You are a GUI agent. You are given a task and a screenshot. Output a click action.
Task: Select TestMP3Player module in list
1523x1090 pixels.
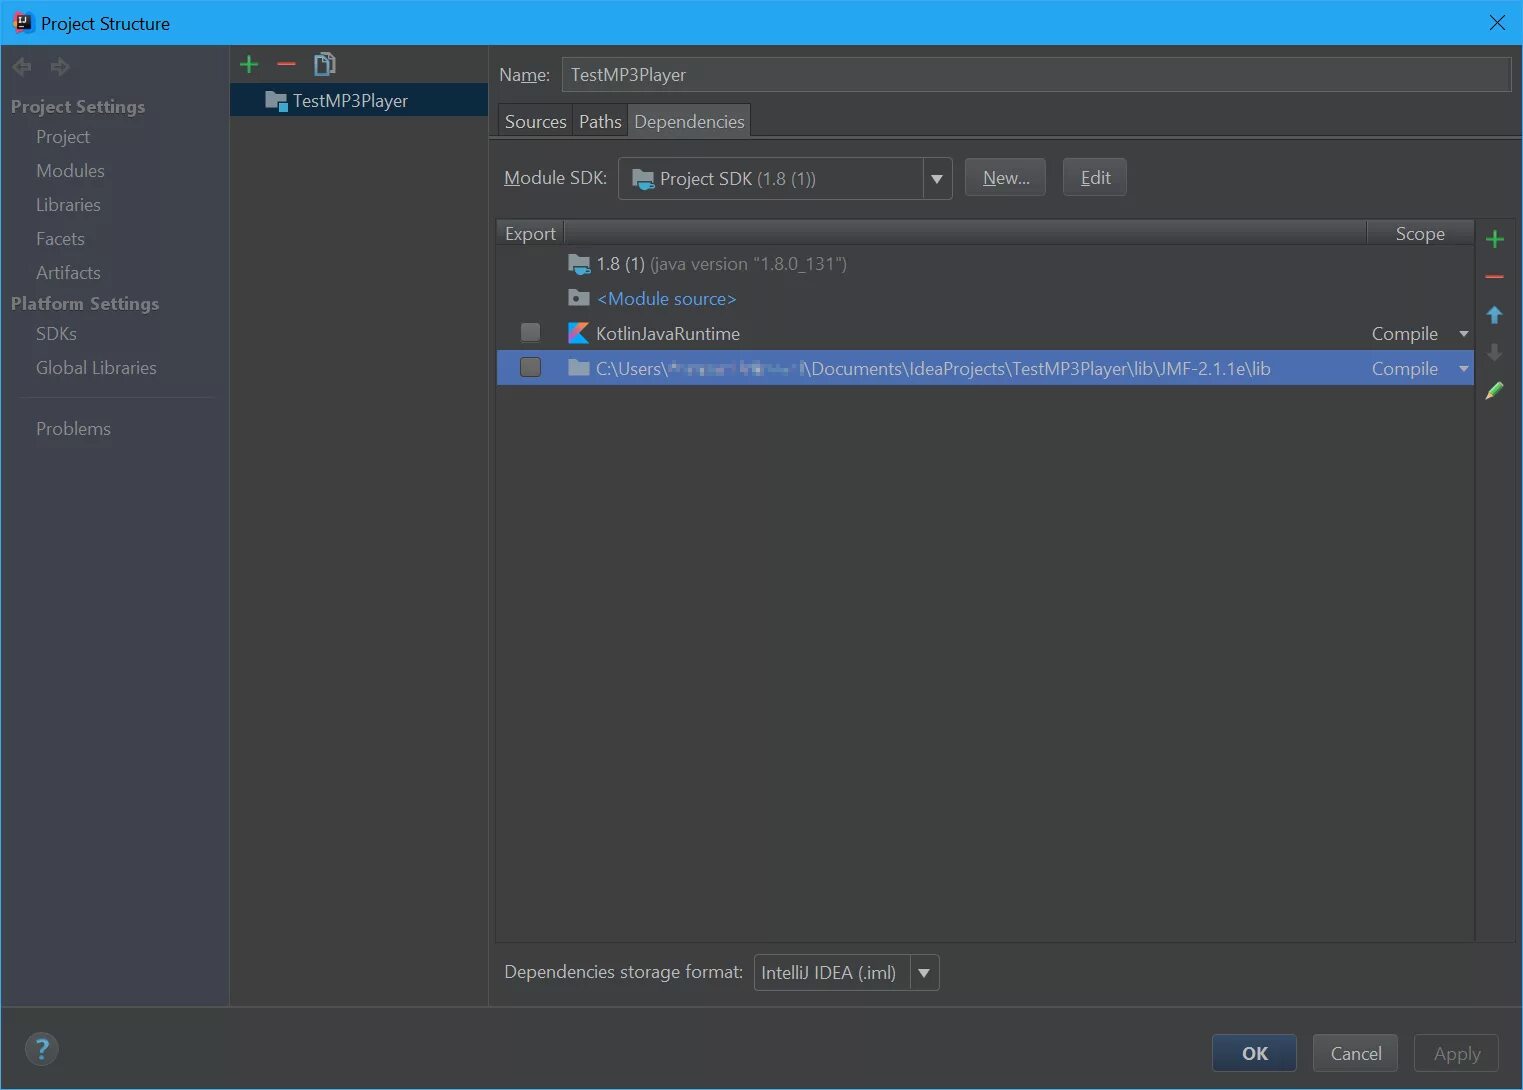point(359,100)
